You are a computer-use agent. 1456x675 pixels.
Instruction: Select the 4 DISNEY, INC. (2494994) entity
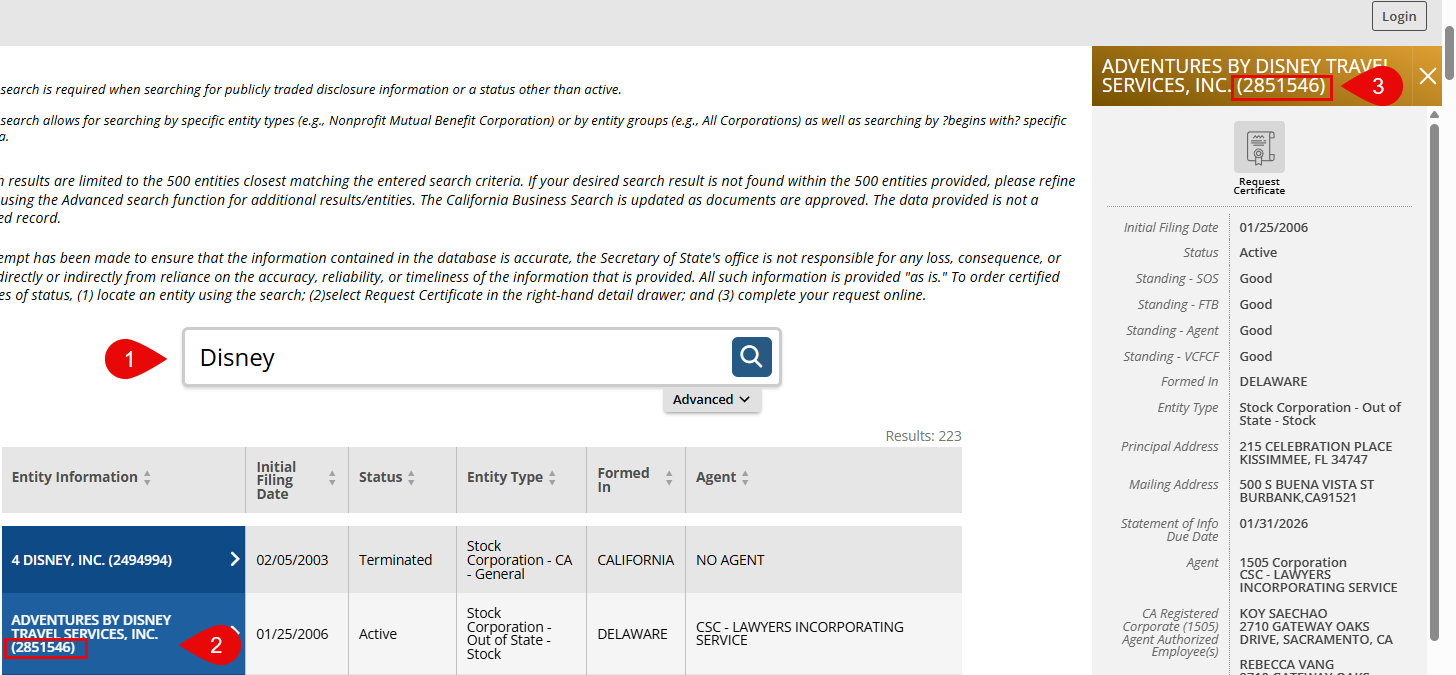[91, 560]
